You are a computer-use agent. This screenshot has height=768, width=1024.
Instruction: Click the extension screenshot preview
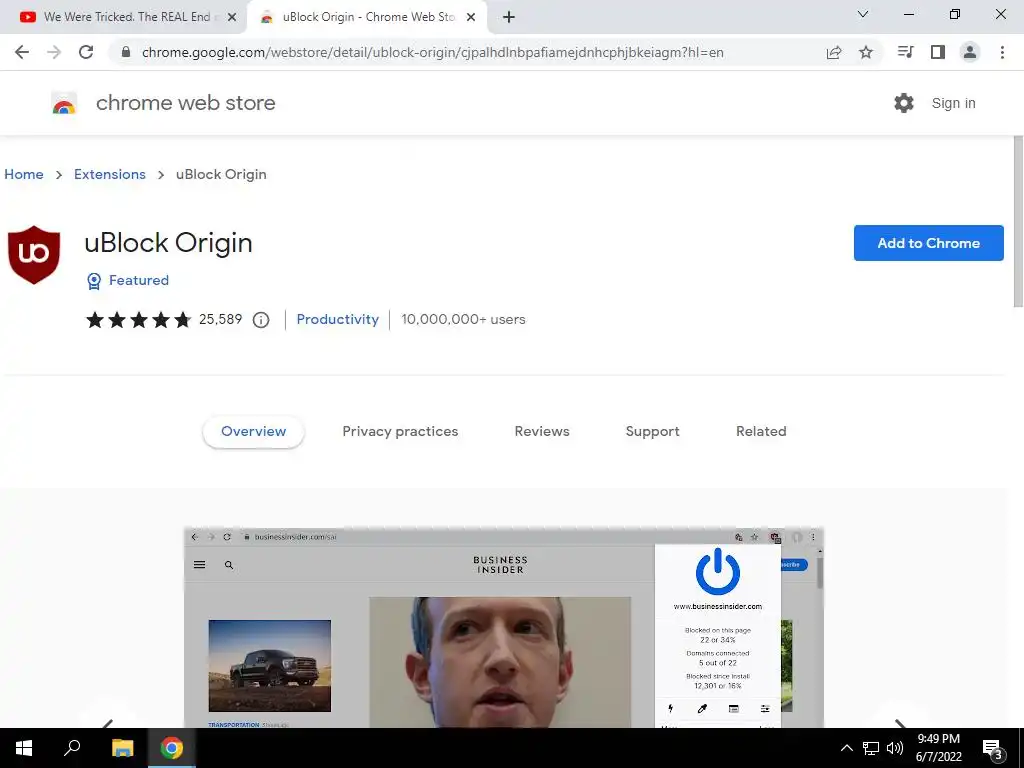coord(504,628)
